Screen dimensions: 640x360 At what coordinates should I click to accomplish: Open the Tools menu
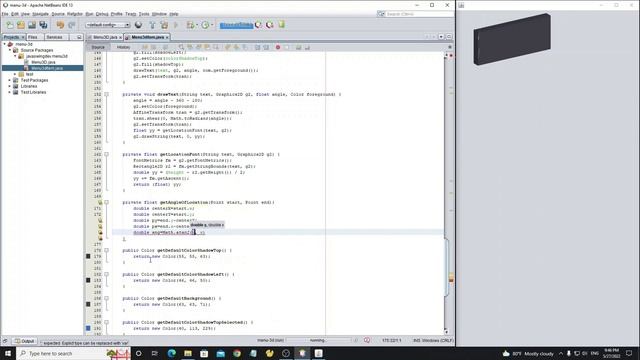click(144, 14)
